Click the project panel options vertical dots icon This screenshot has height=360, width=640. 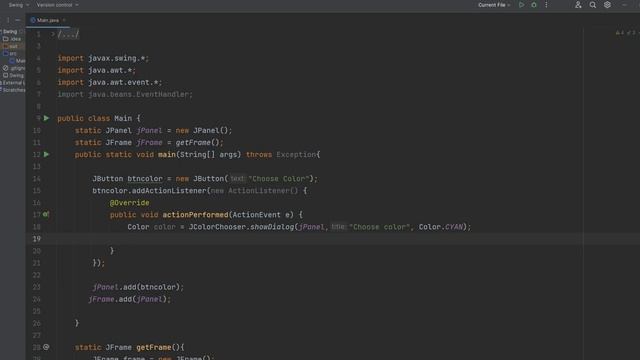pyautogui.click(x=8, y=20)
